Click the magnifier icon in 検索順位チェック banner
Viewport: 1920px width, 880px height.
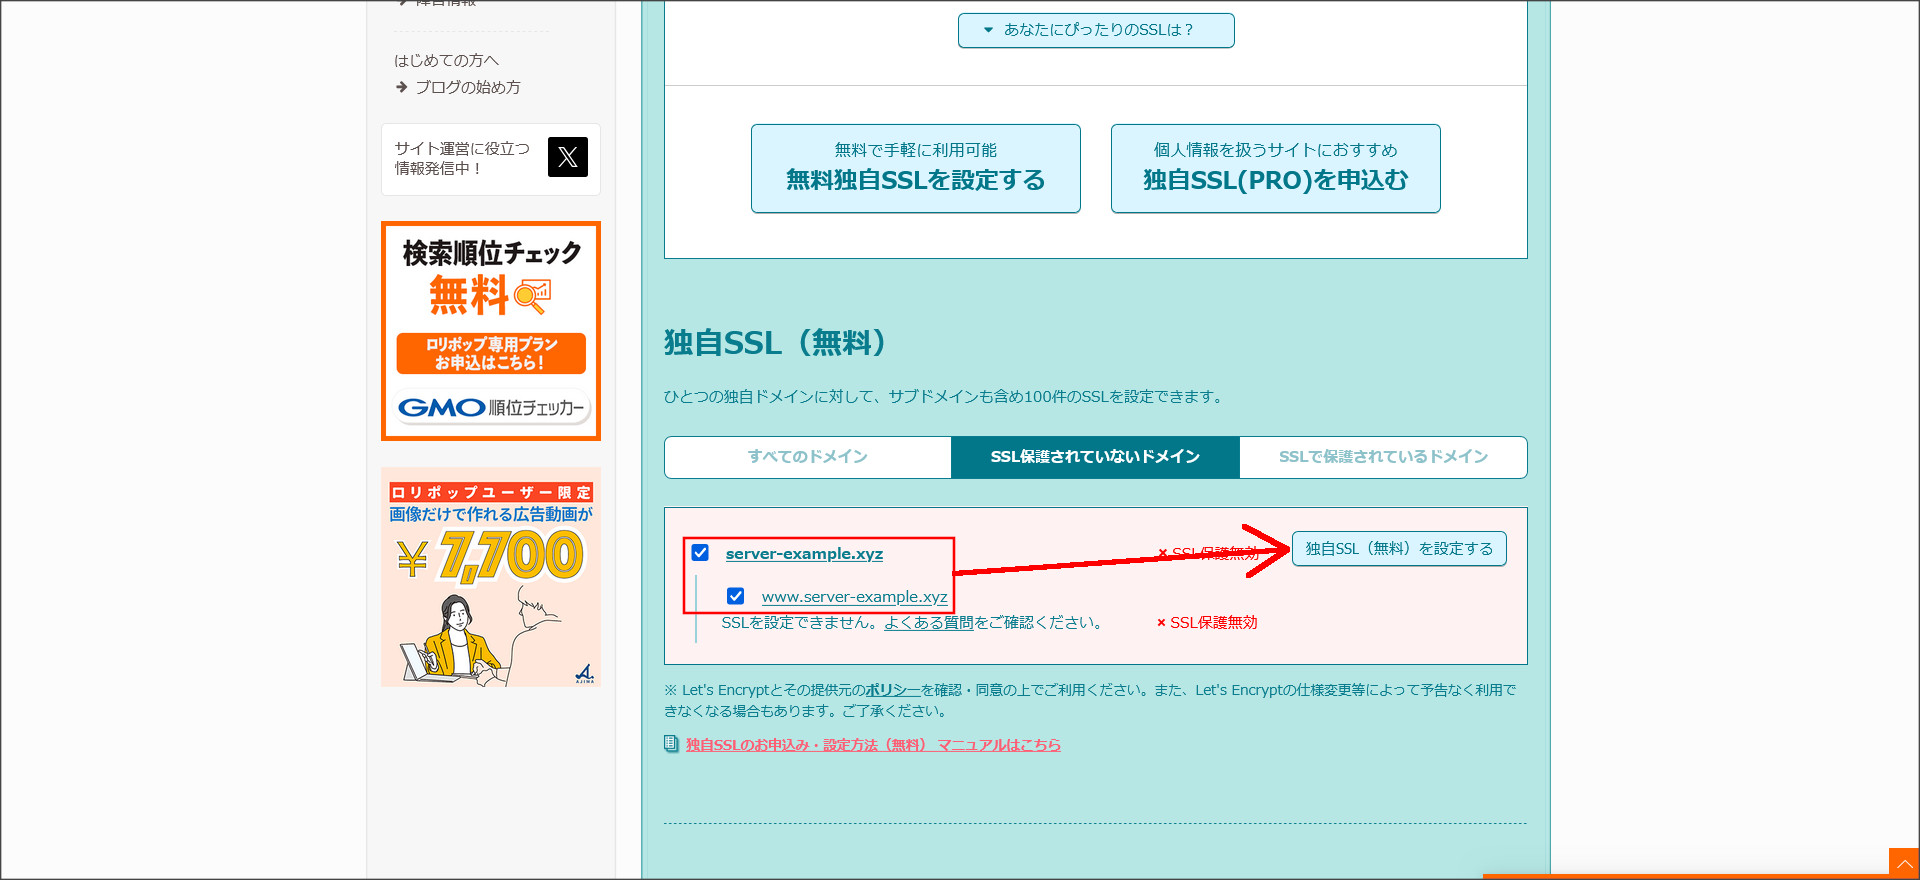(x=532, y=296)
